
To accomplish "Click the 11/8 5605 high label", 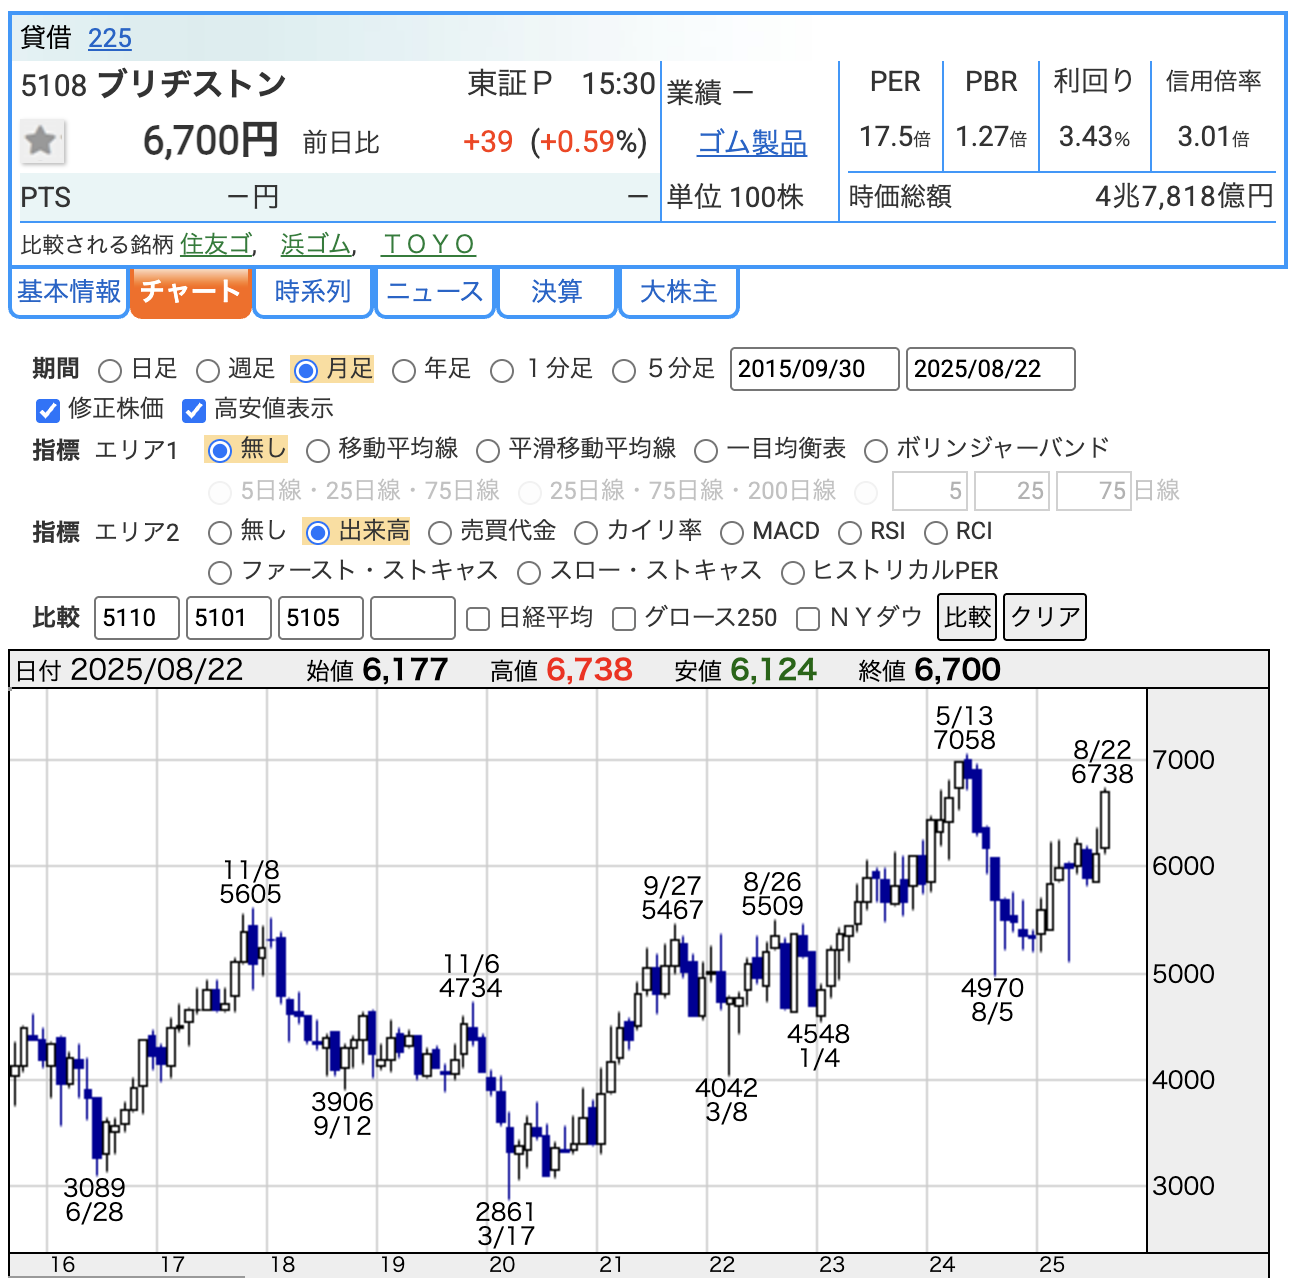I will point(250,882).
